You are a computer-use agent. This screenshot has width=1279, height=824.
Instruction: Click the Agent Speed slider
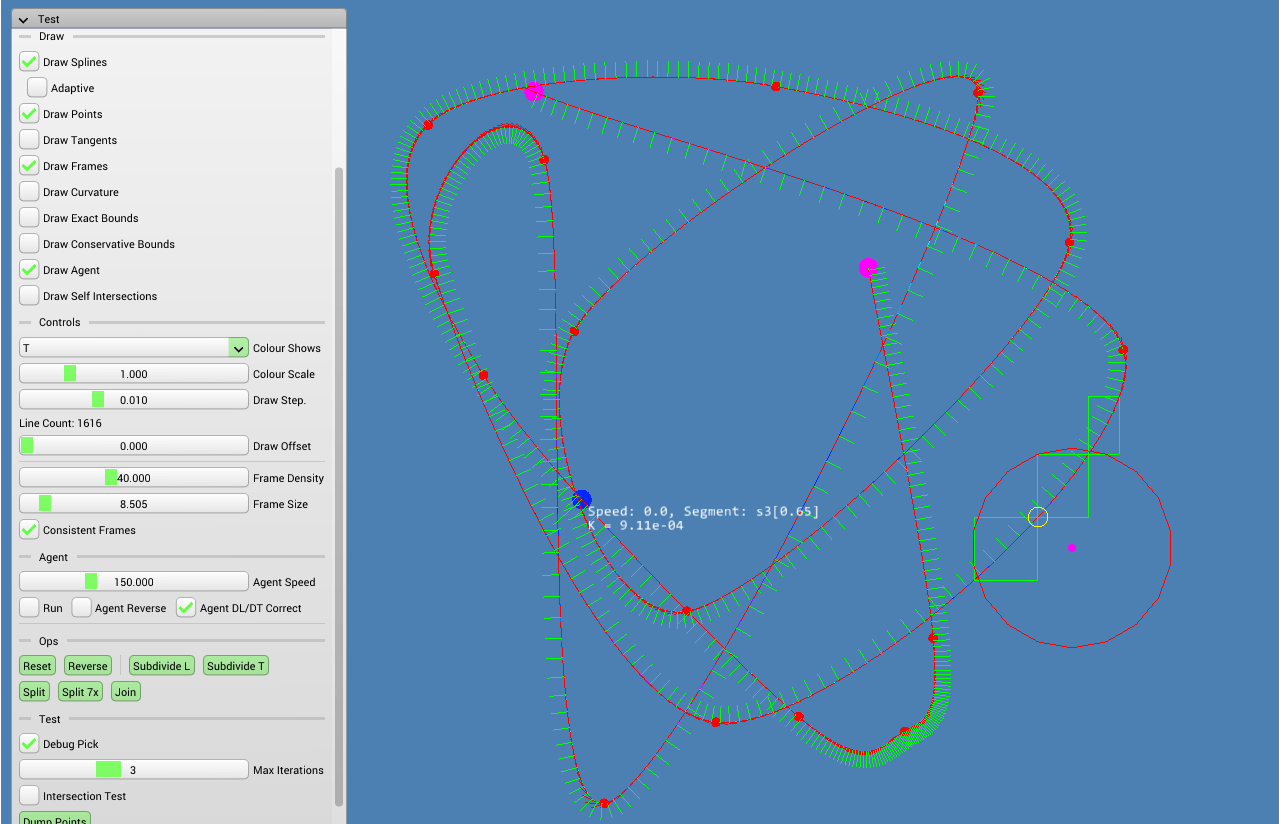[134, 582]
